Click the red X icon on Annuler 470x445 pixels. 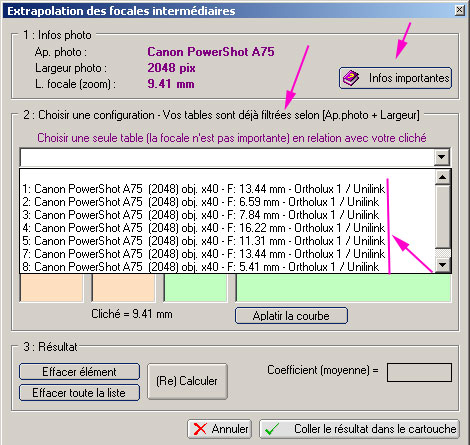[x=200, y=429]
